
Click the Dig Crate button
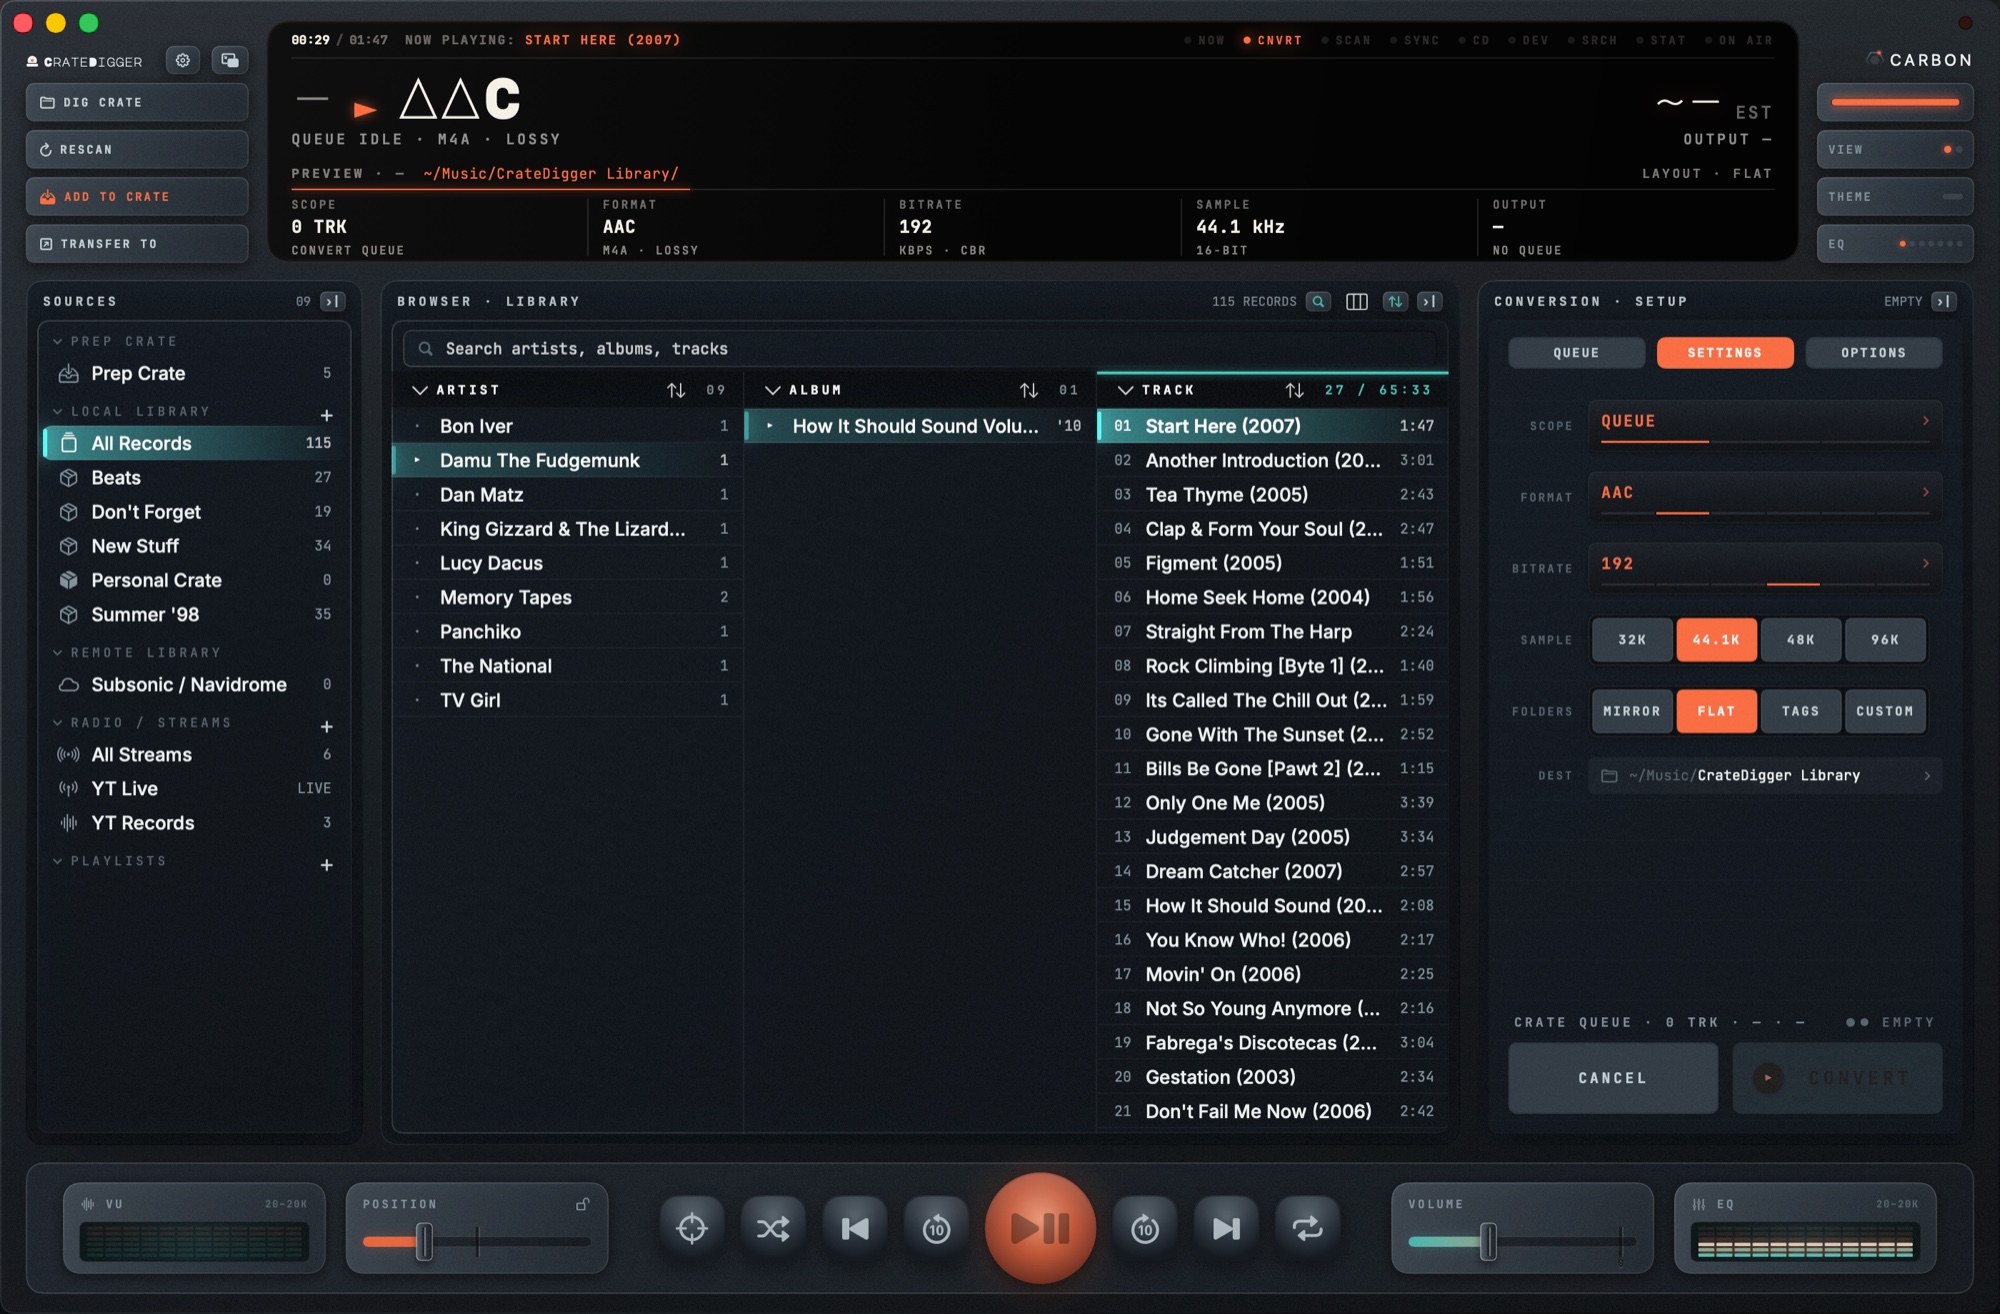coord(137,102)
